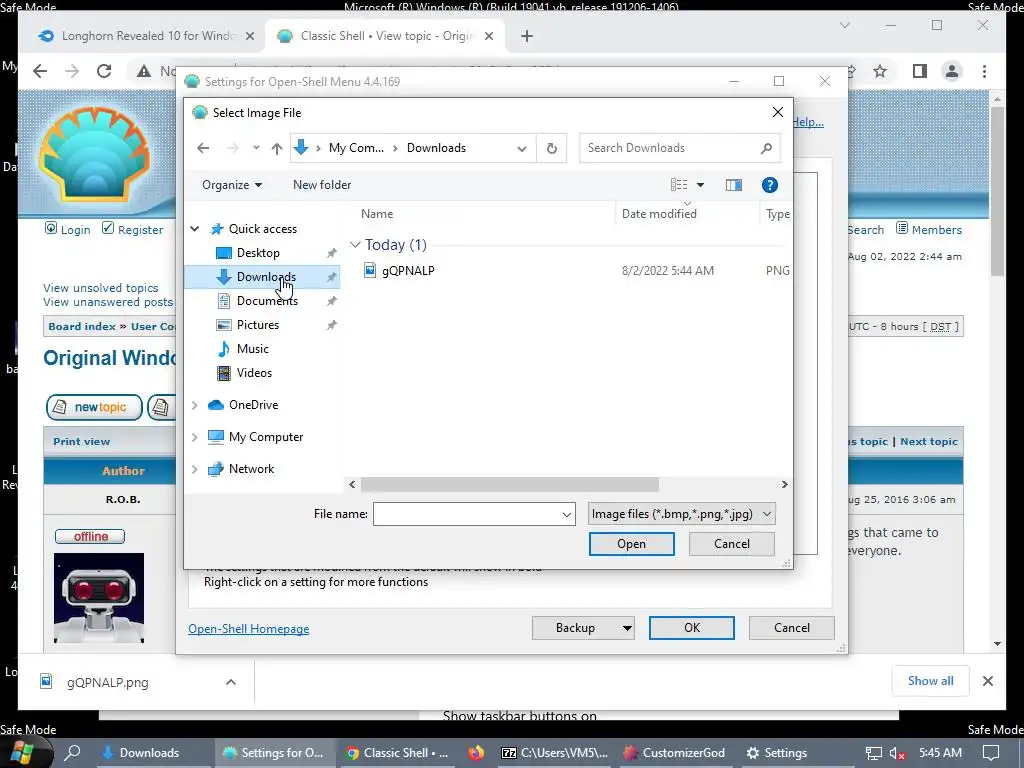Open the Image files type dropdown
Screen dimensions: 1024x768
point(681,514)
